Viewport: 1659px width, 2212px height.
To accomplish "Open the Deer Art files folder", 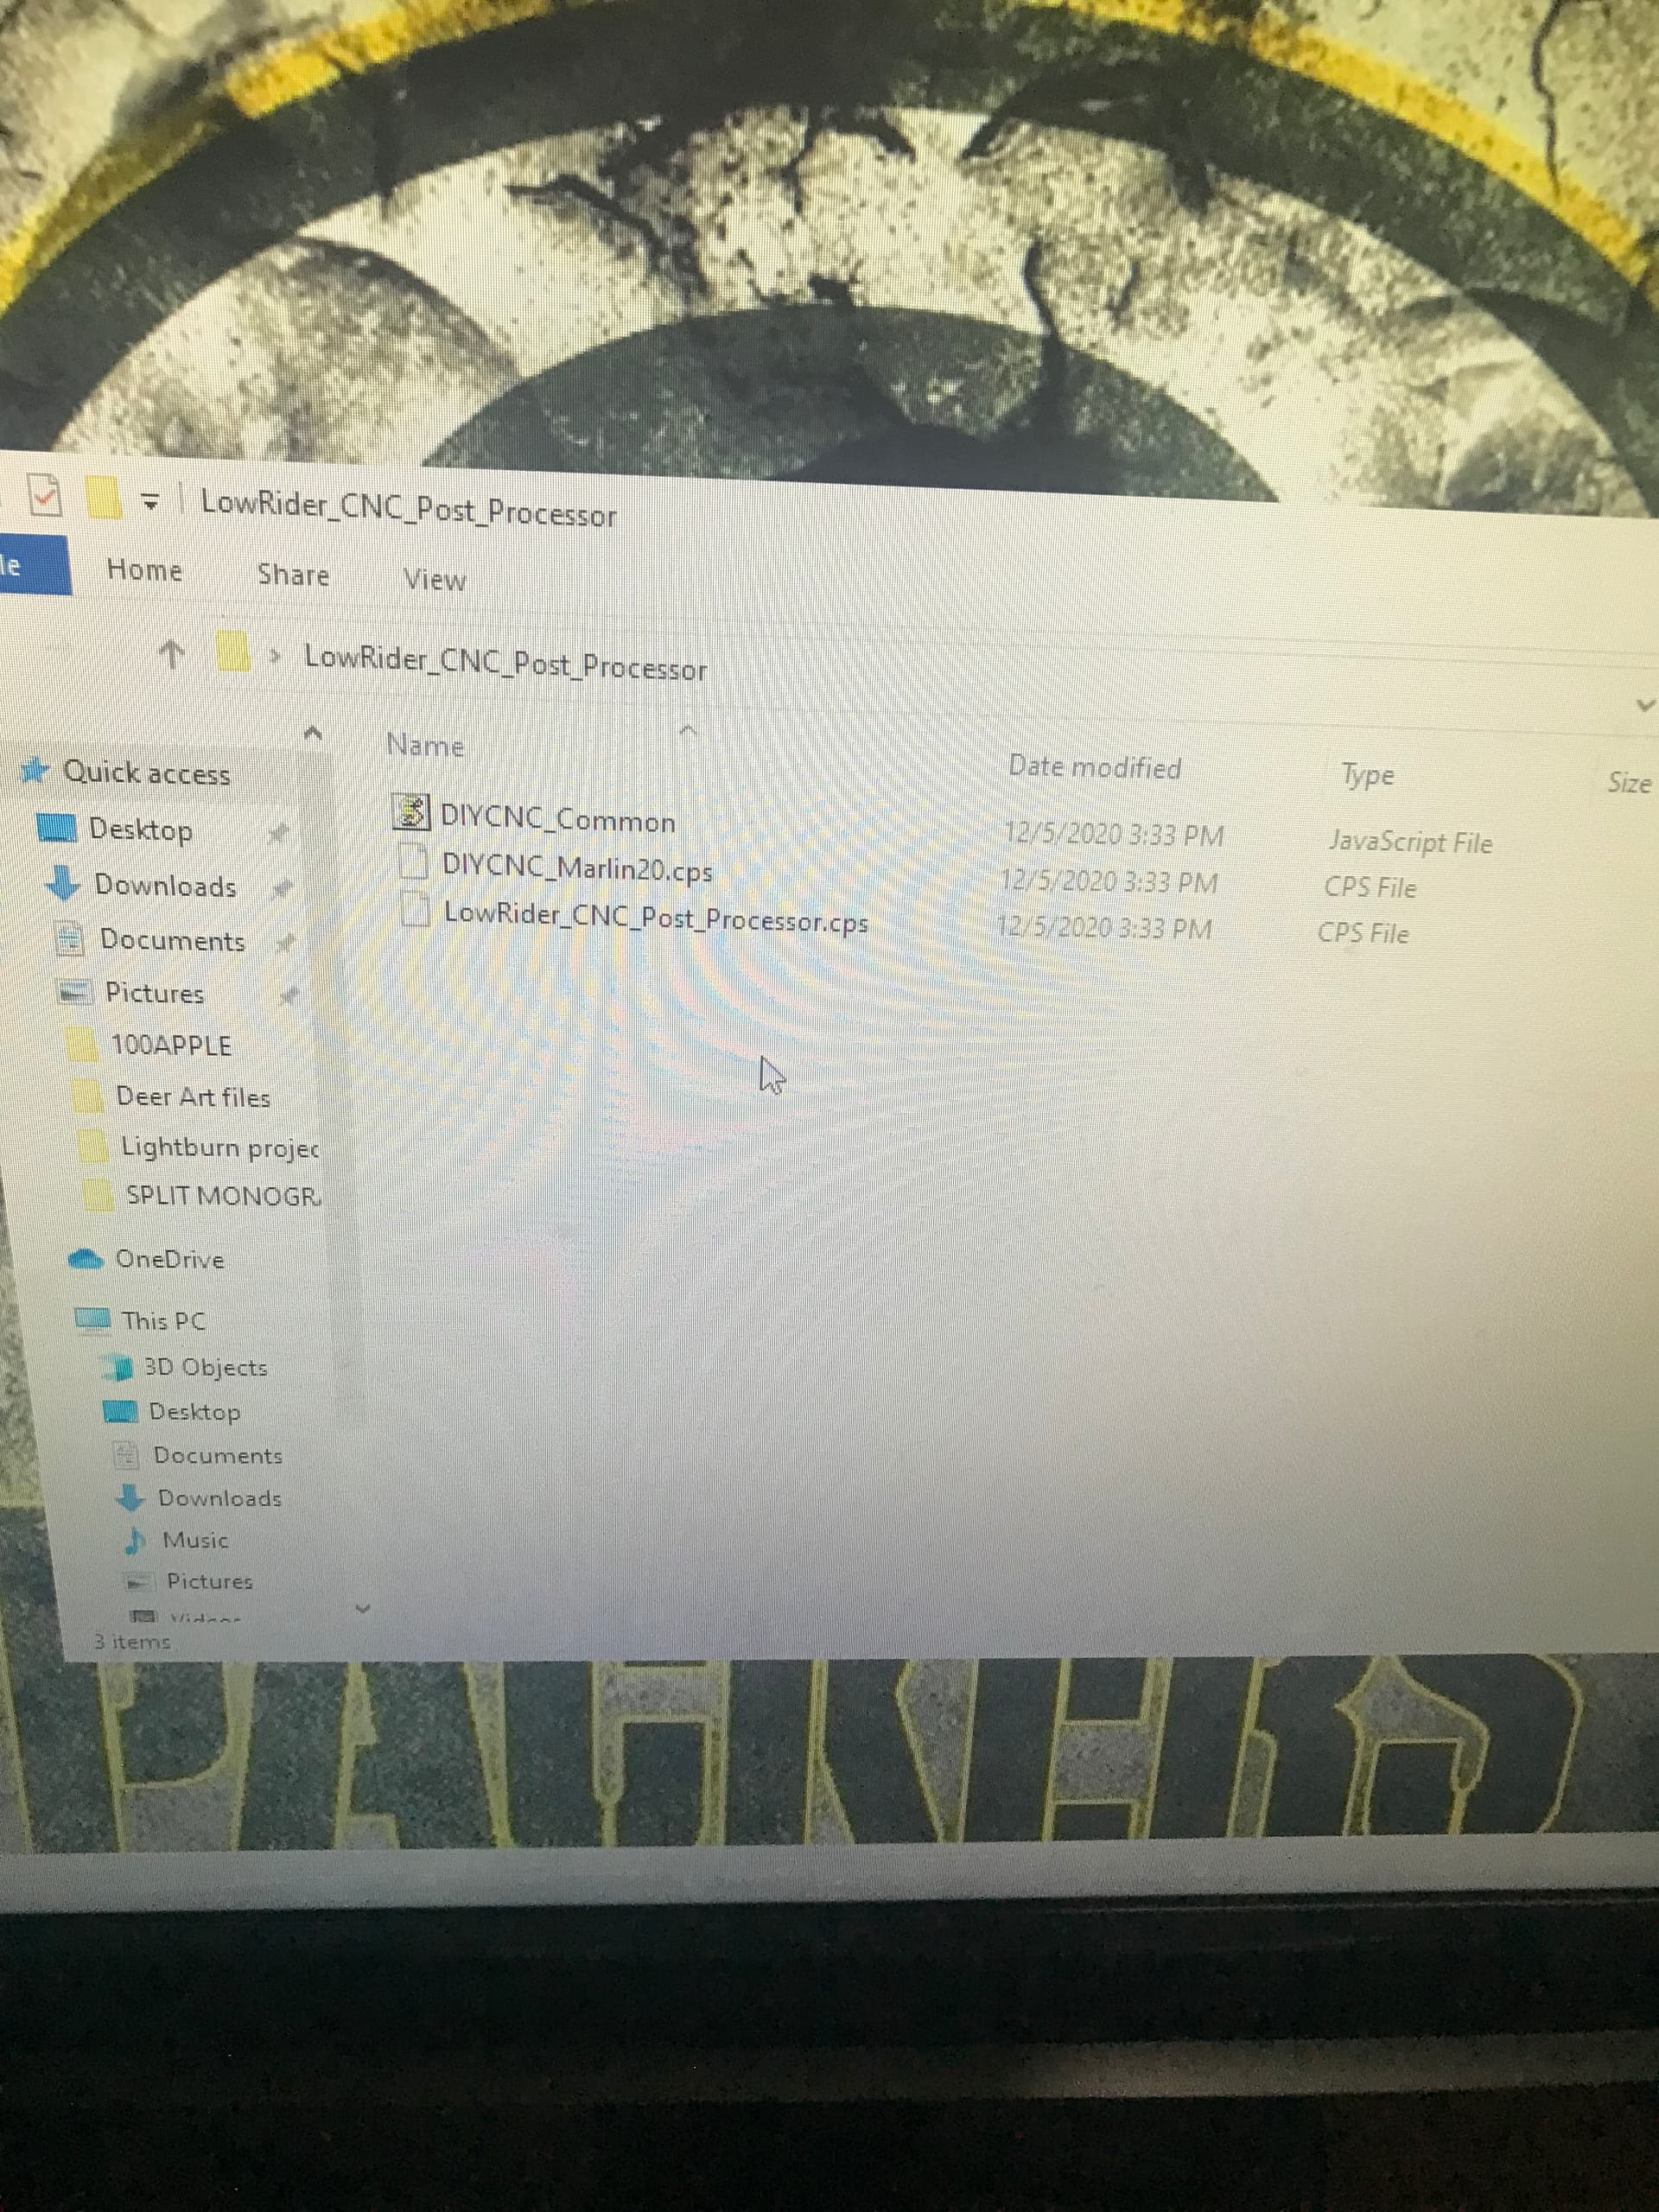I will (192, 1097).
